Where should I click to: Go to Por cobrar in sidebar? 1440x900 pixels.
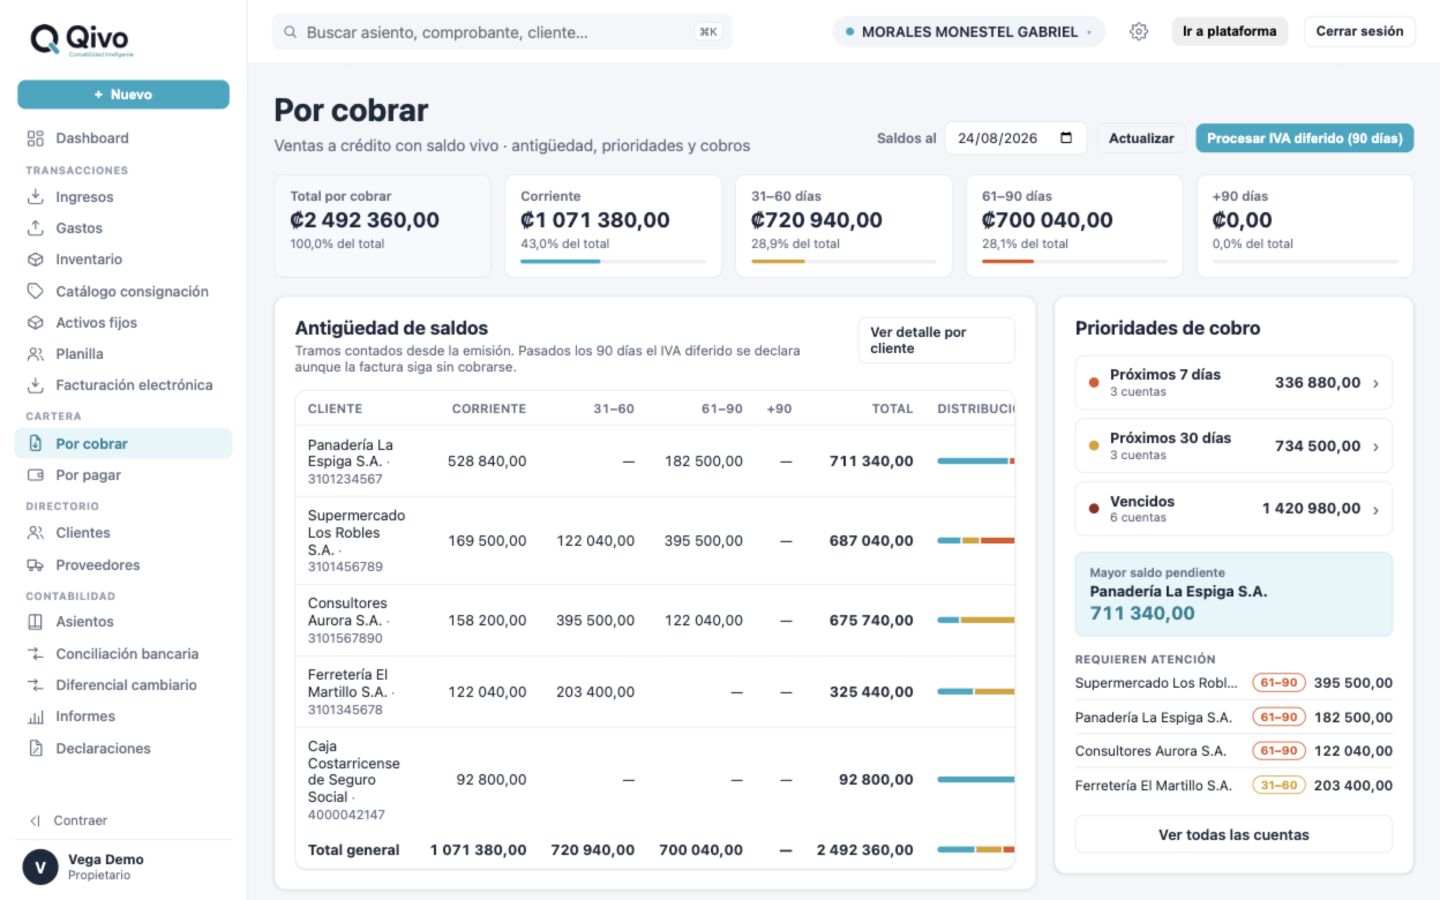(124, 444)
